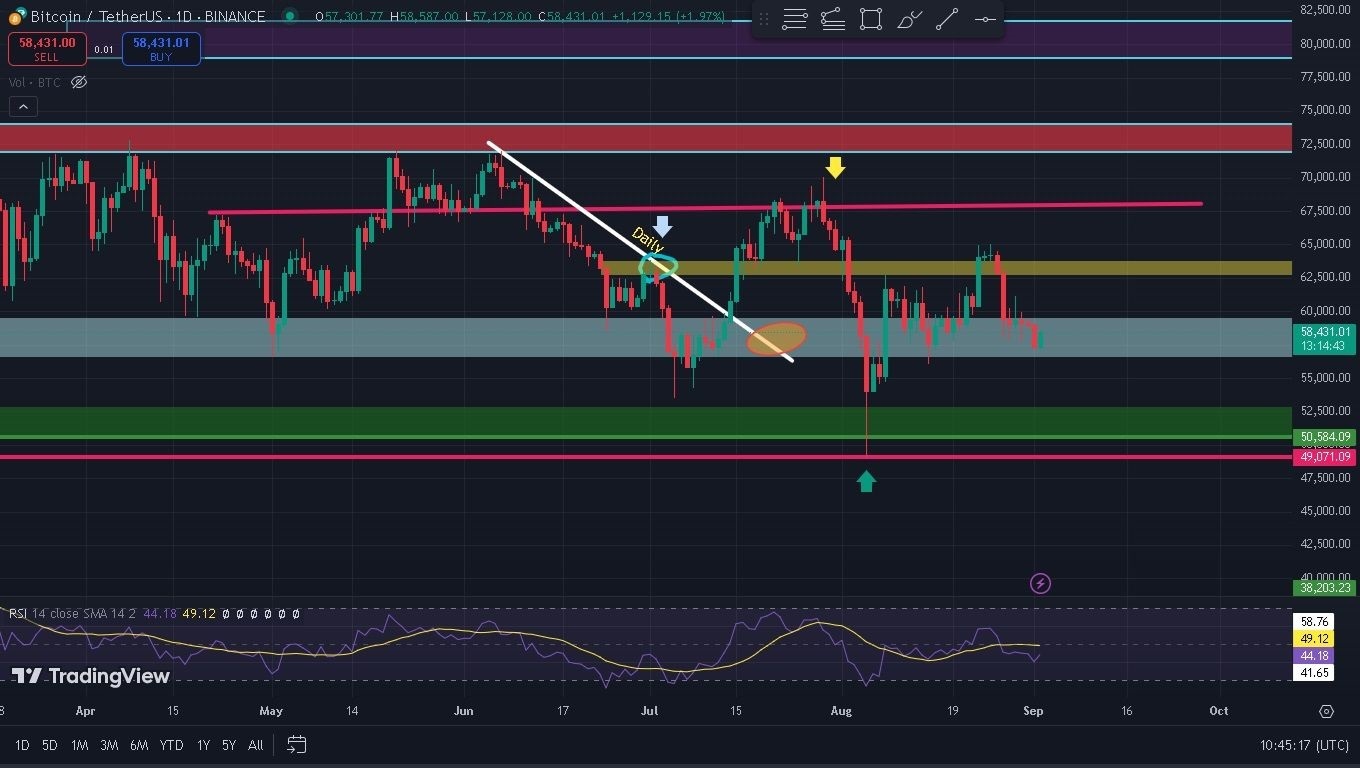
Task: Select the green up arrow drawing
Action: click(x=866, y=481)
